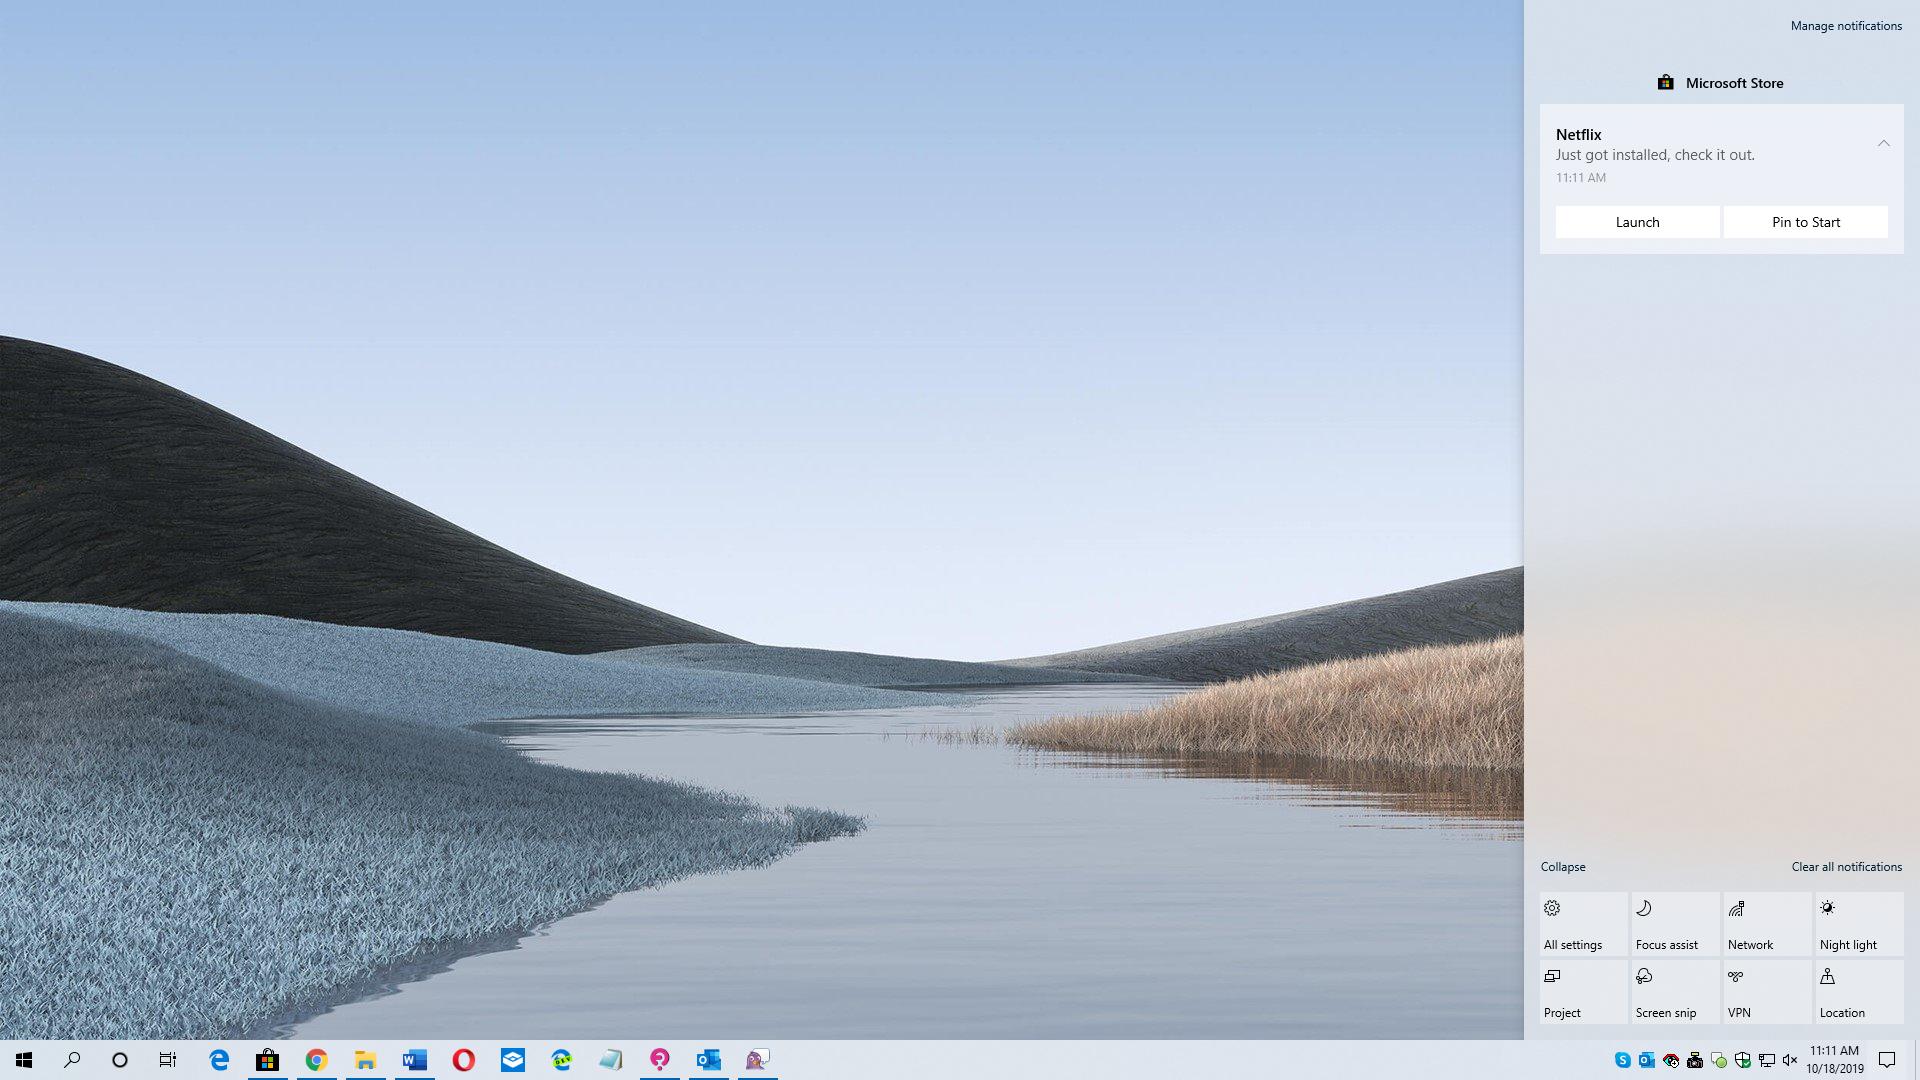This screenshot has width=1920, height=1080.
Task: Open Microsoft Store from the taskbar
Action: click(x=267, y=1060)
